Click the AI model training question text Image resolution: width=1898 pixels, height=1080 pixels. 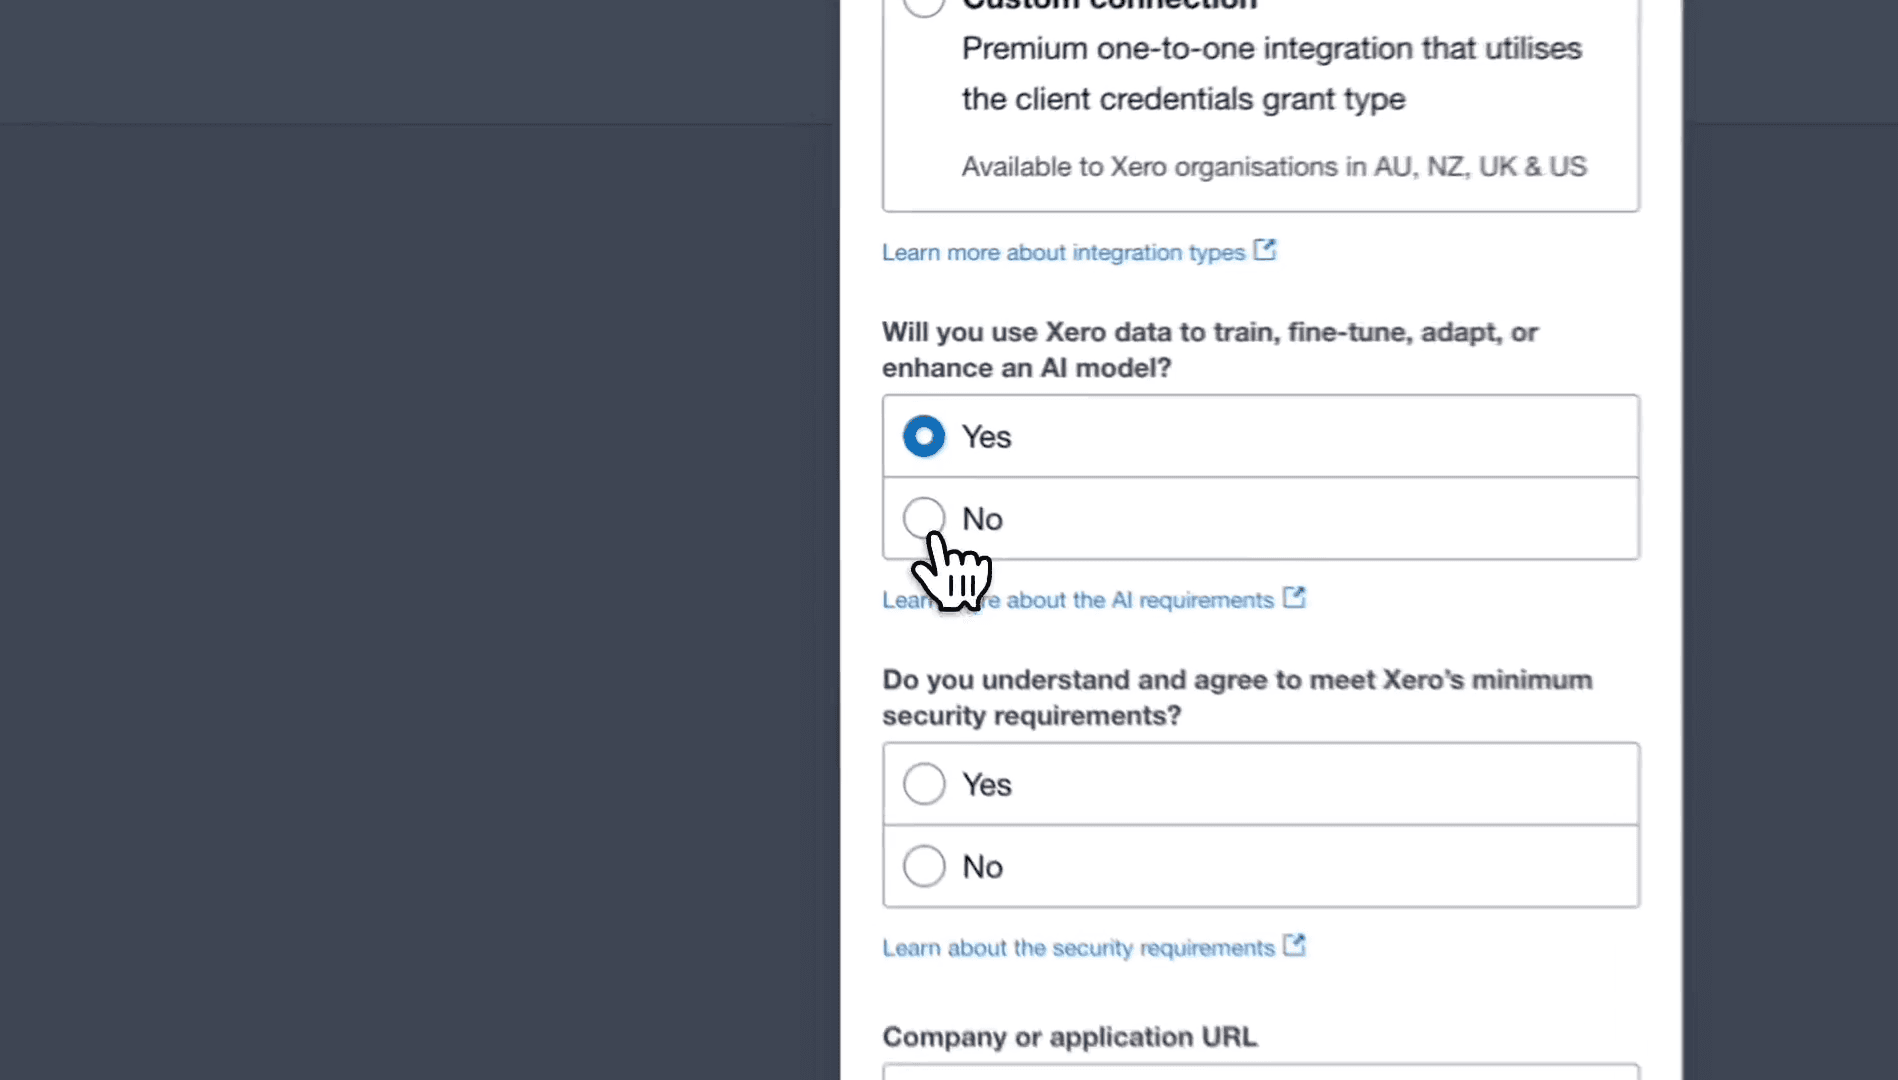(1210, 350)
